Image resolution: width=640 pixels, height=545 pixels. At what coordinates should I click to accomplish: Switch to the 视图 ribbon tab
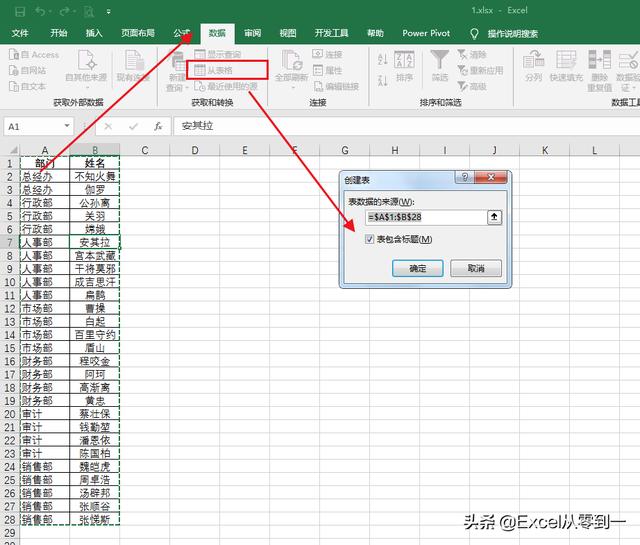[x=288, y=33]
